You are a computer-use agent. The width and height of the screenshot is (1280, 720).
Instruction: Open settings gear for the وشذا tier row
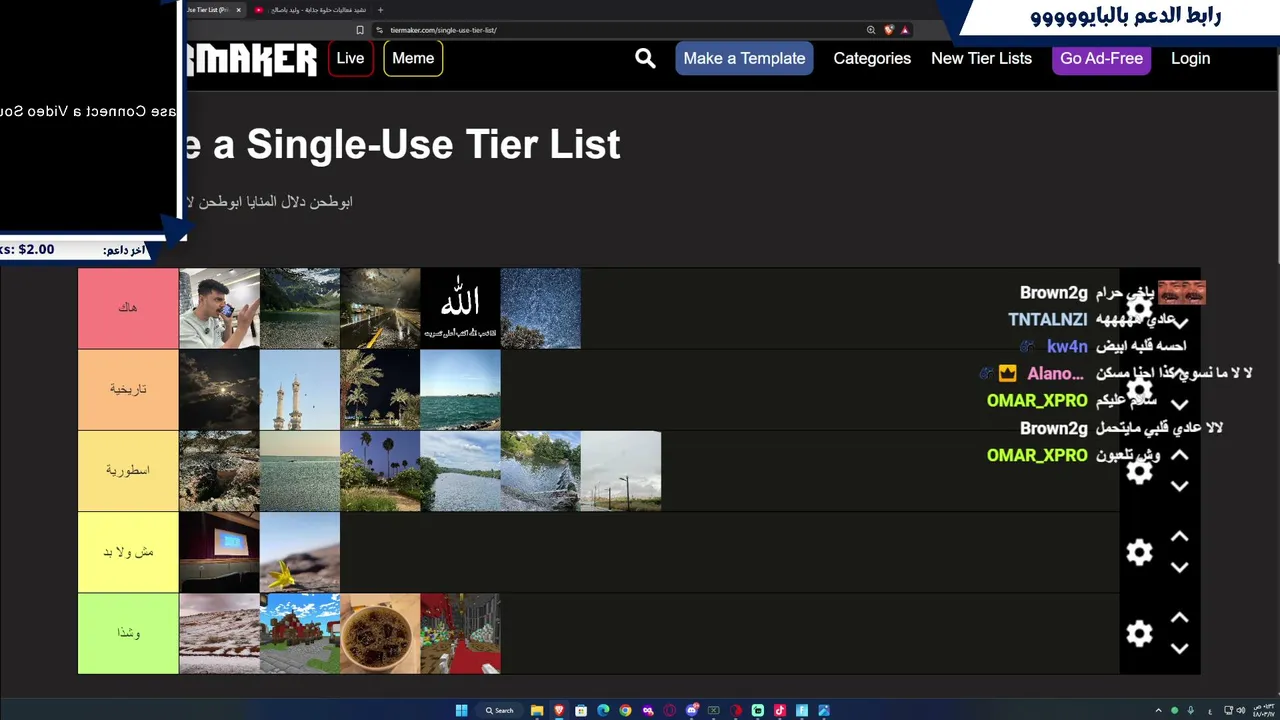coord(1139,633)
